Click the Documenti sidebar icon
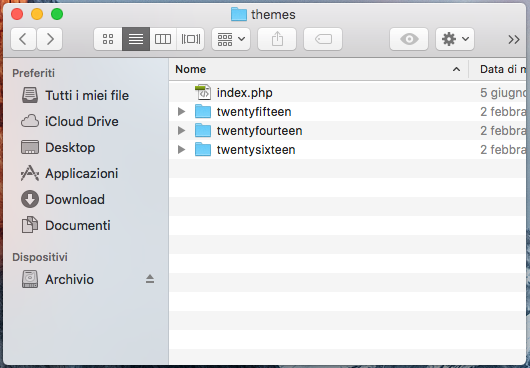 click(x=30, y=225)
